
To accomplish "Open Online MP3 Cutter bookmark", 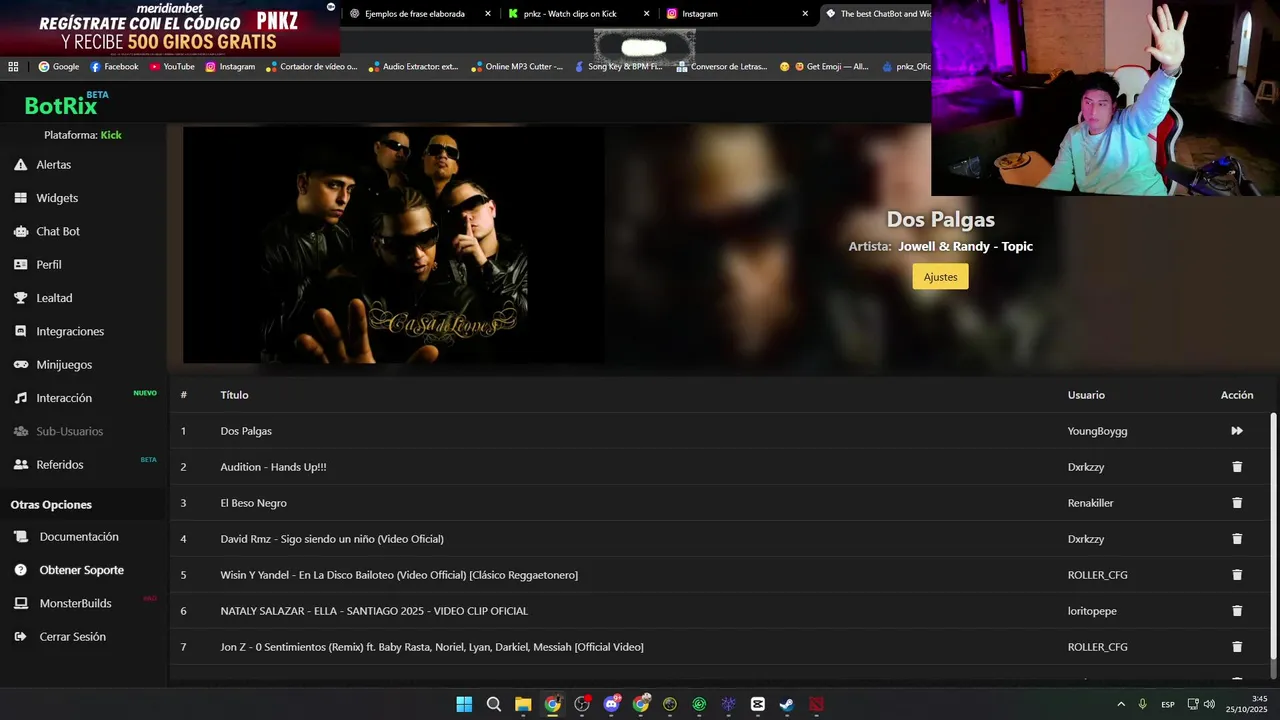I will pyautogui.click(x=516, y=67).
